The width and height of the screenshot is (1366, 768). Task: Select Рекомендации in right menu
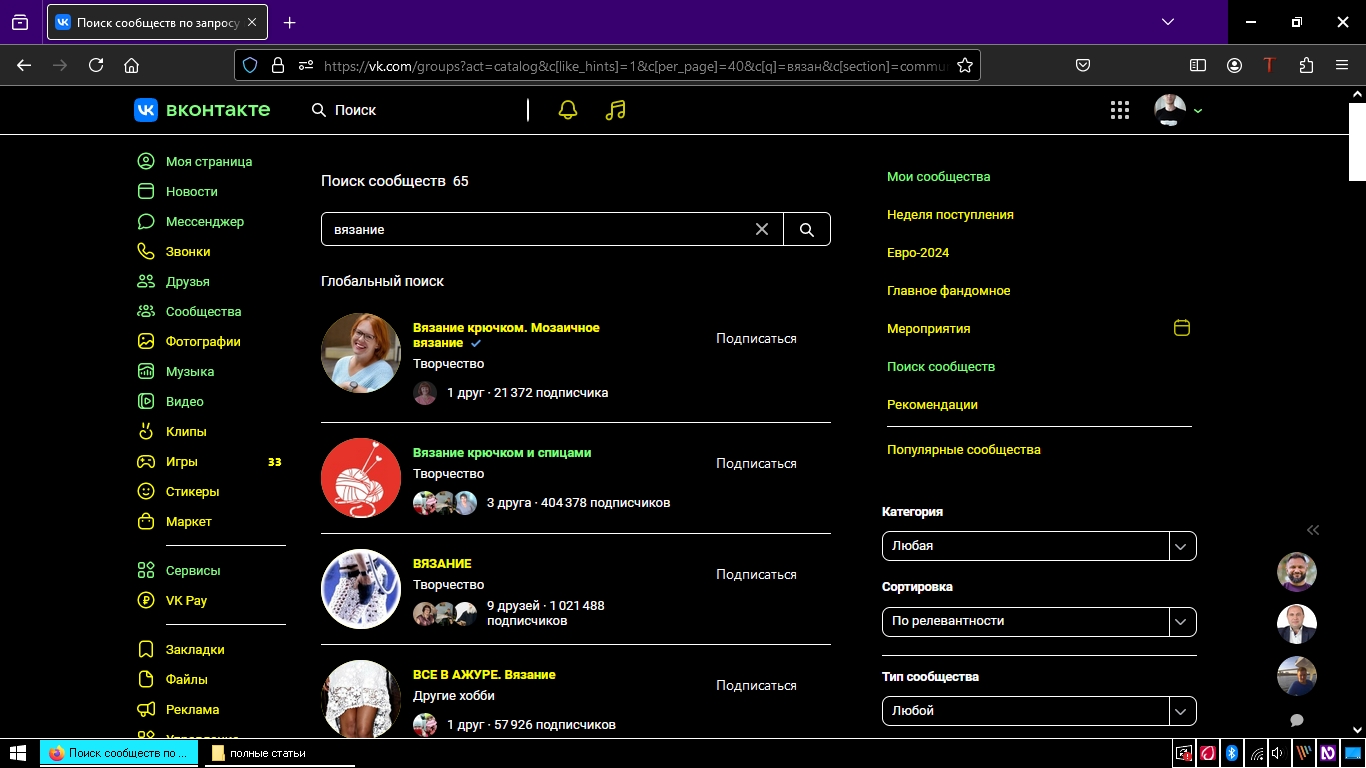click(x=932, y=405)
